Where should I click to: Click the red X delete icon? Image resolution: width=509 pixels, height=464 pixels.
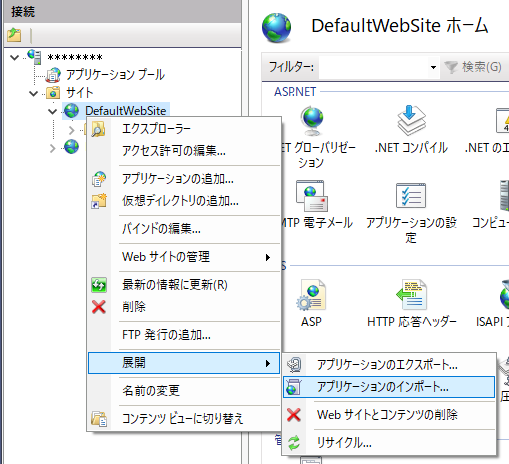click(x=99, y=307)
